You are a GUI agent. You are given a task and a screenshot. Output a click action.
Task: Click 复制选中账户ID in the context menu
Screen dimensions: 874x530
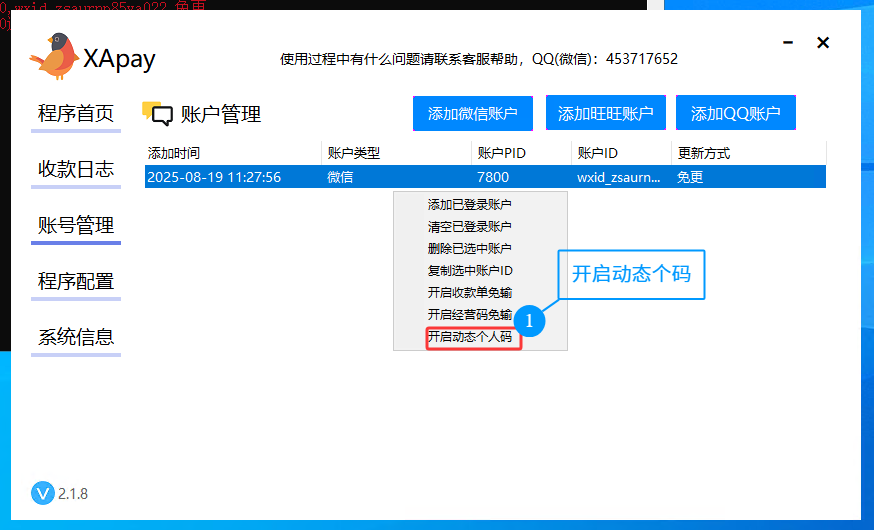[x=469, y=271]
